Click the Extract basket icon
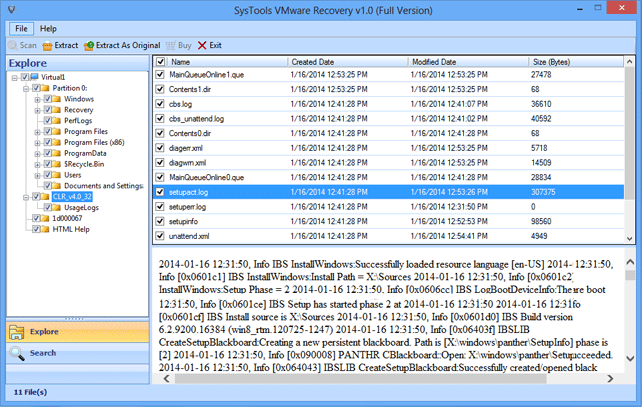The width and height of the screenshot is (642, 407). click(x=47, y=46)
